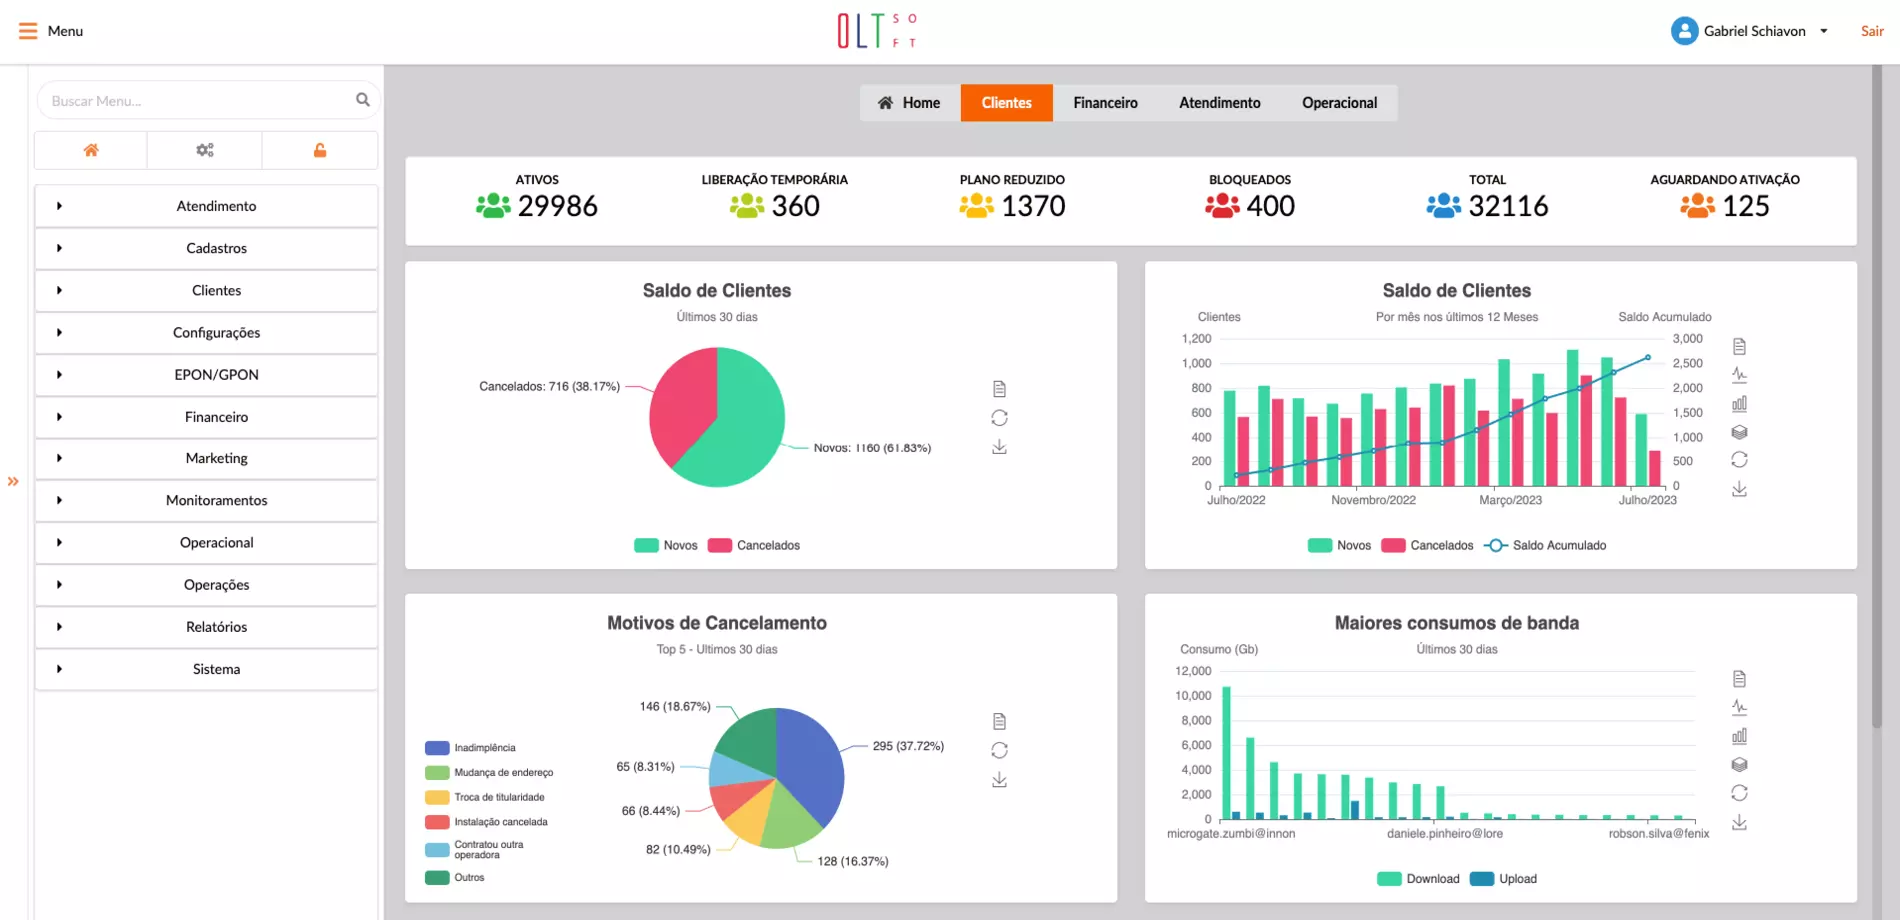This screenshot has height=920, width=1900.
Task: Stack series on monthly Saldo de Clientes chart
Action: [x=1739, y=432]
